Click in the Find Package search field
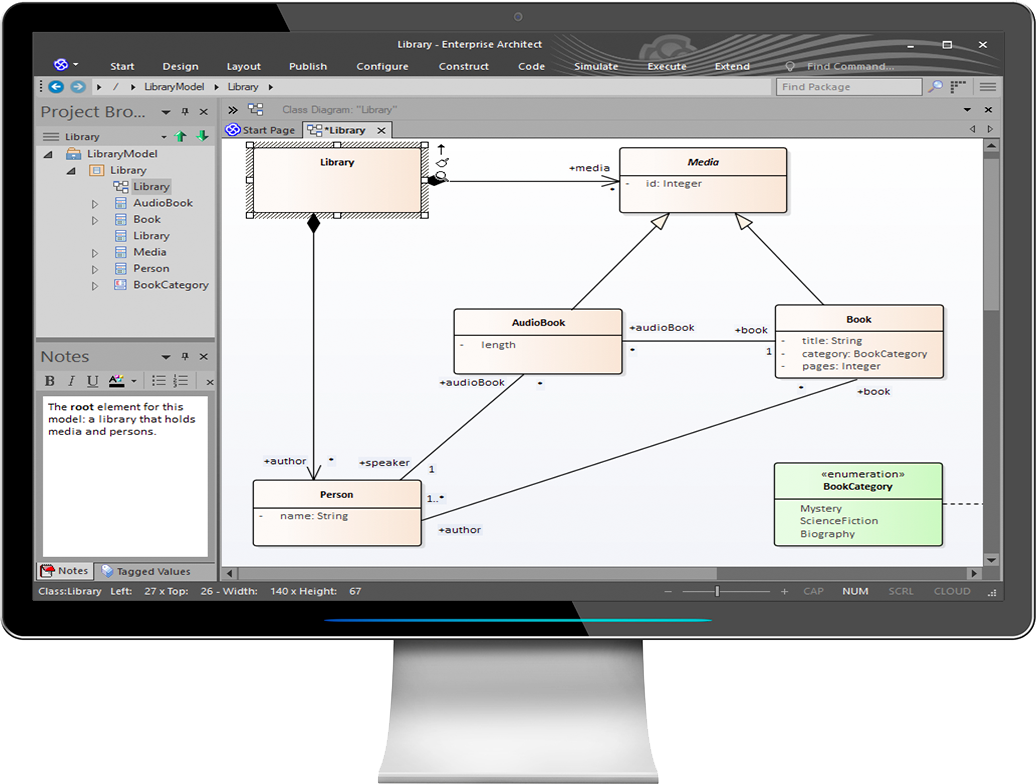The image size is (1036, 784). (x=848, y=87)
